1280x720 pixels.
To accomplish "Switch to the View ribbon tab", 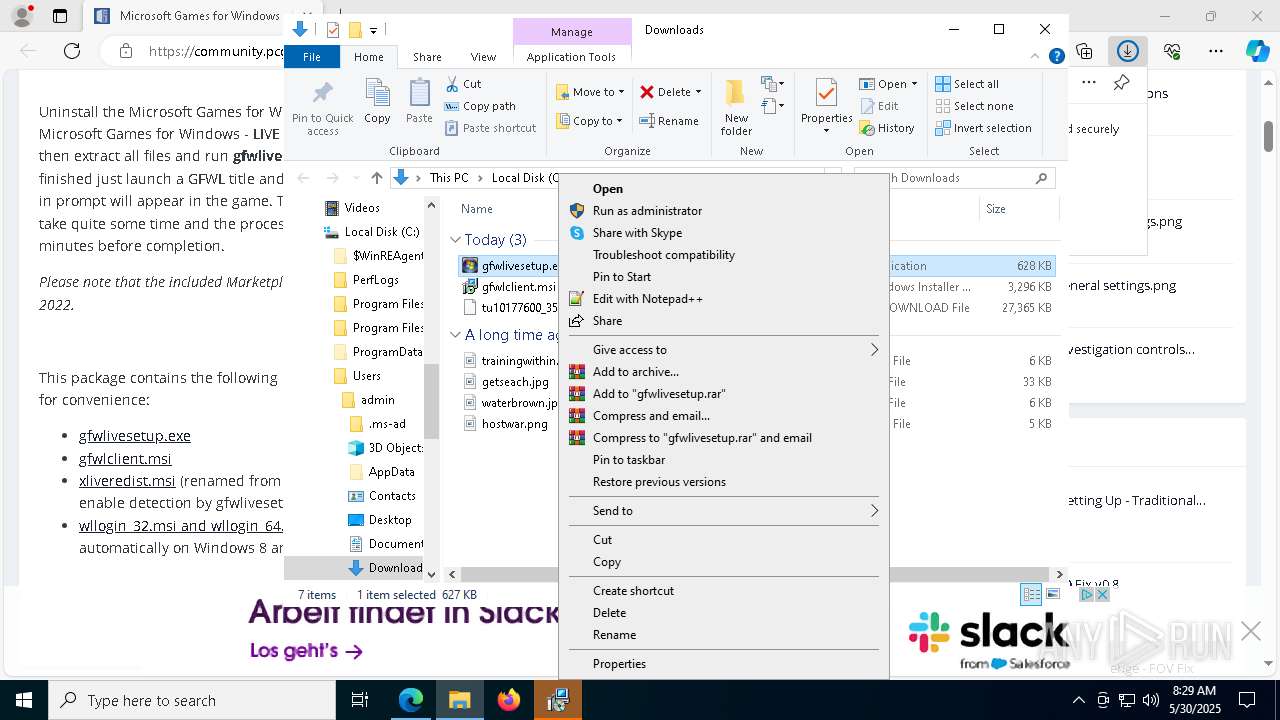I will [483, 57].
